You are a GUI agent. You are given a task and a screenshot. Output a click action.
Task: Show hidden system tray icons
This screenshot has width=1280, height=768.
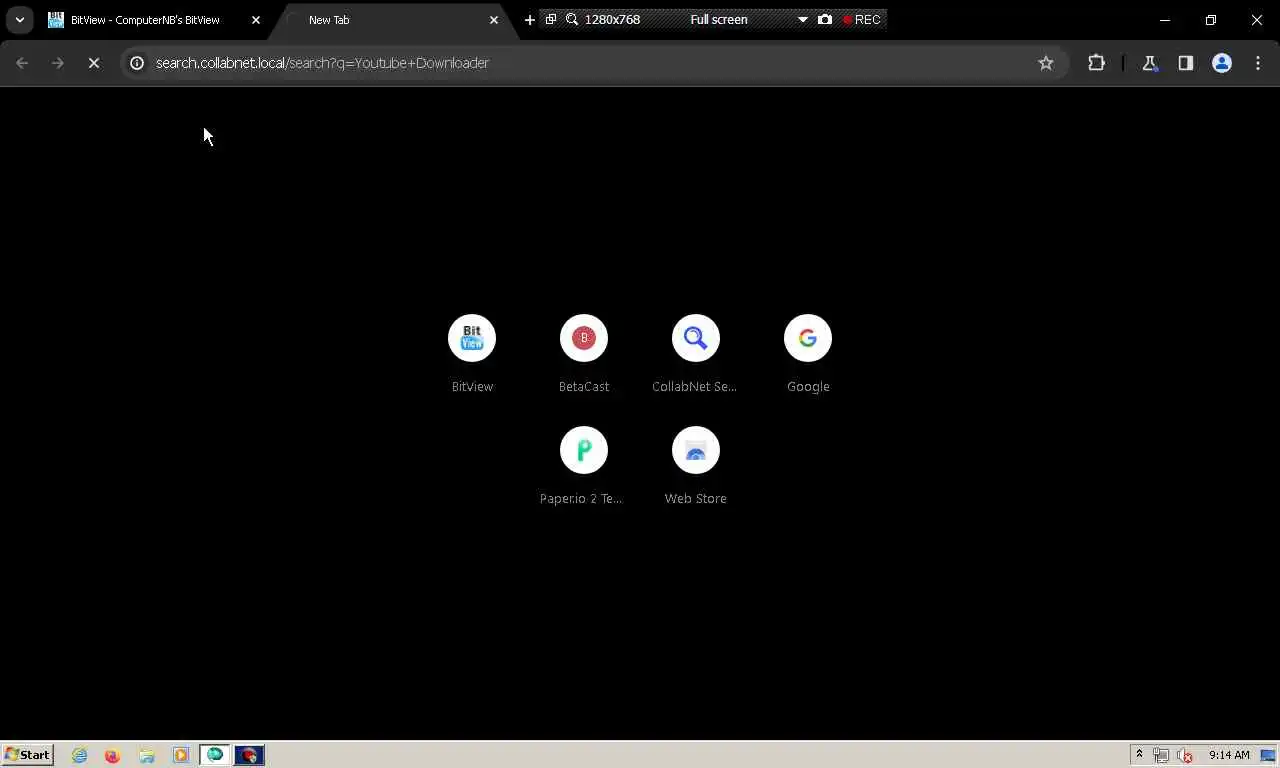click(1139, 755)
